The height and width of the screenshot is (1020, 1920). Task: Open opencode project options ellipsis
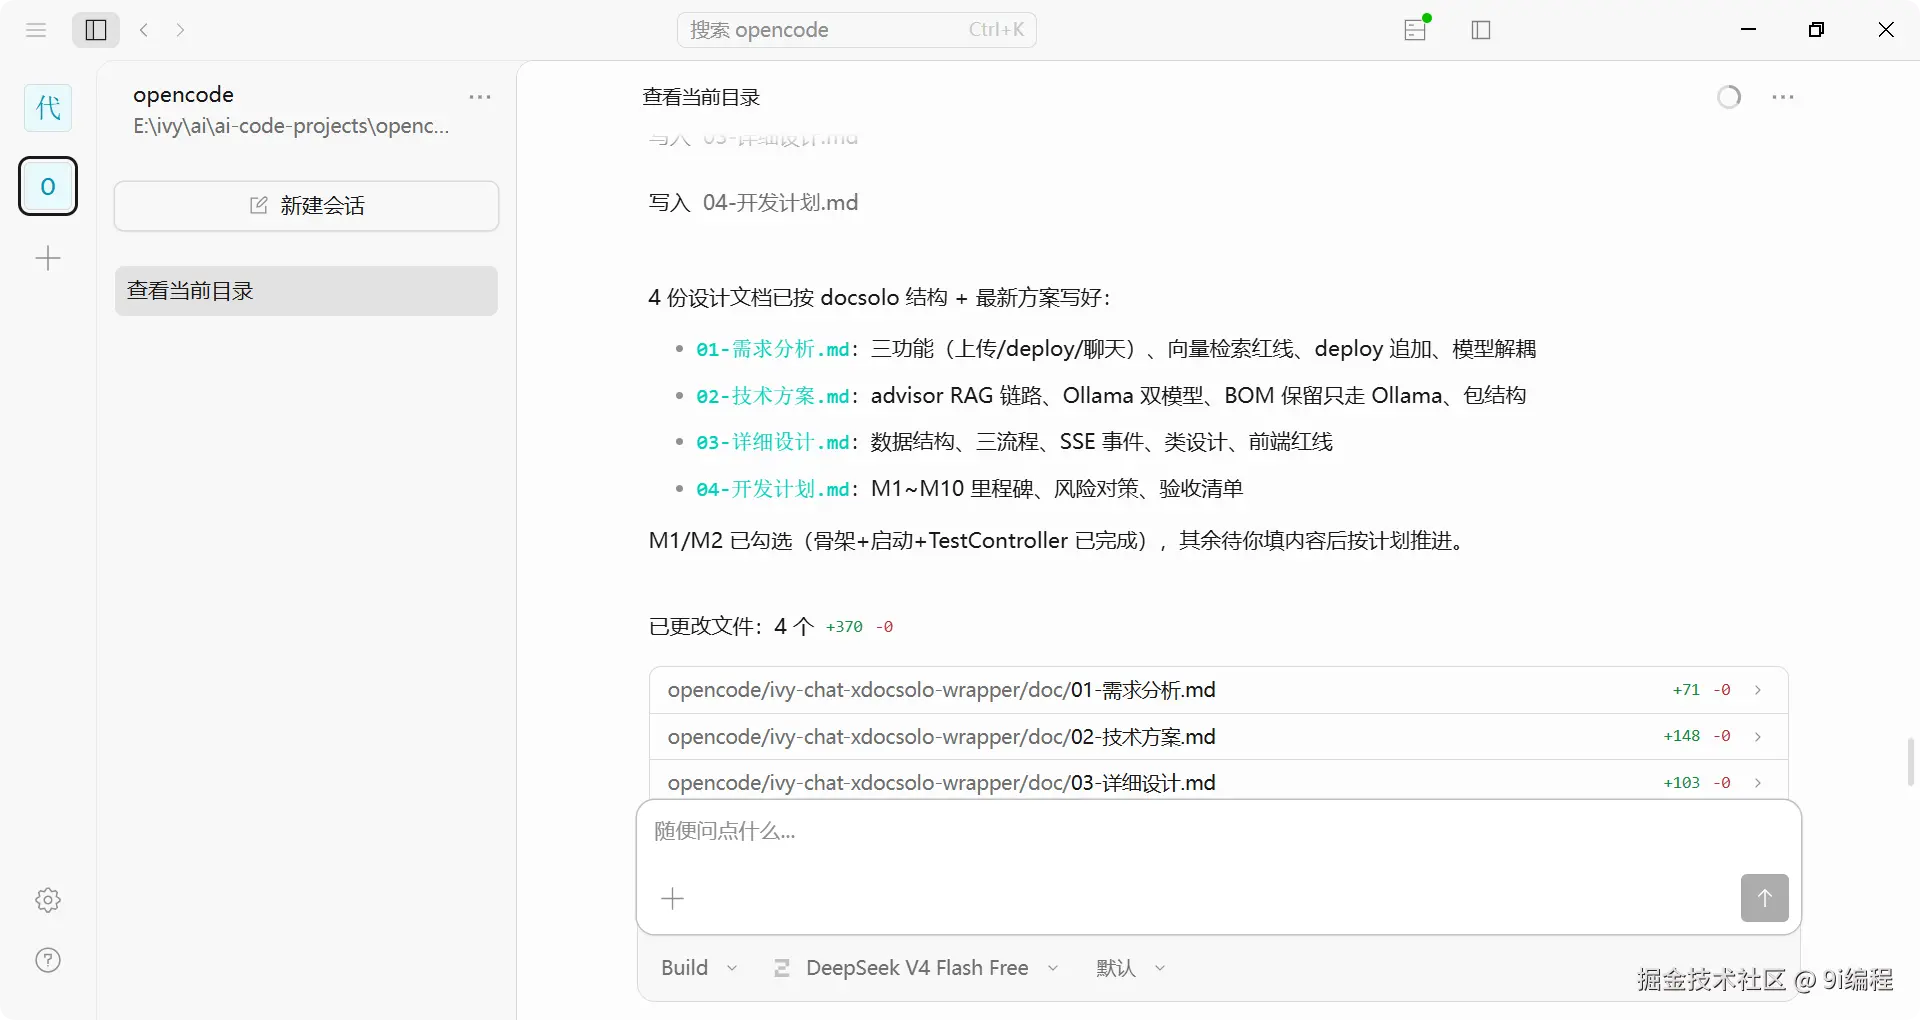pos(480,97)
